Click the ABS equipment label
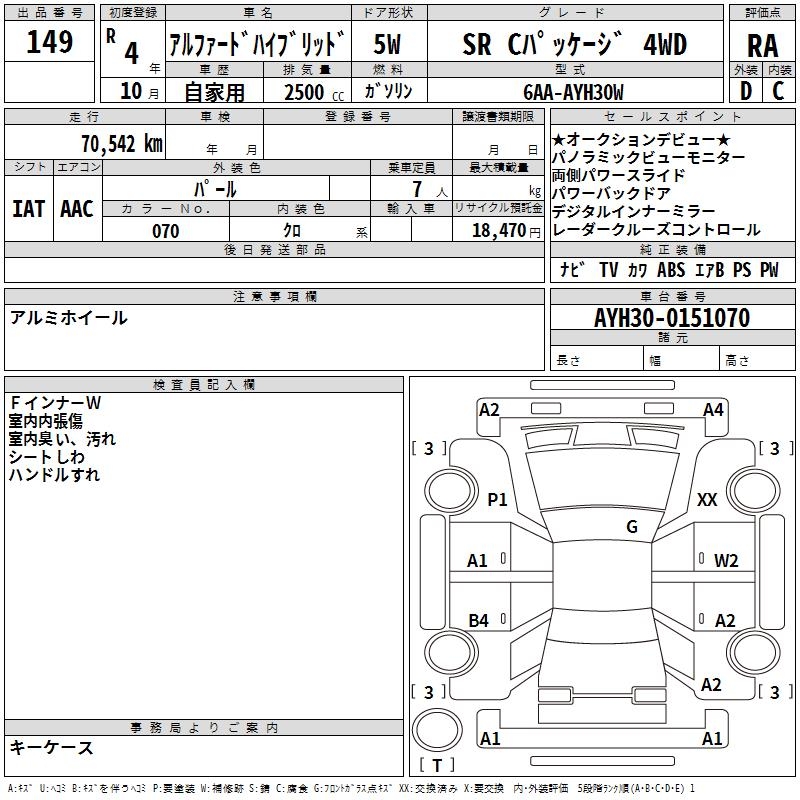800x800 pixels. point(671,270)
